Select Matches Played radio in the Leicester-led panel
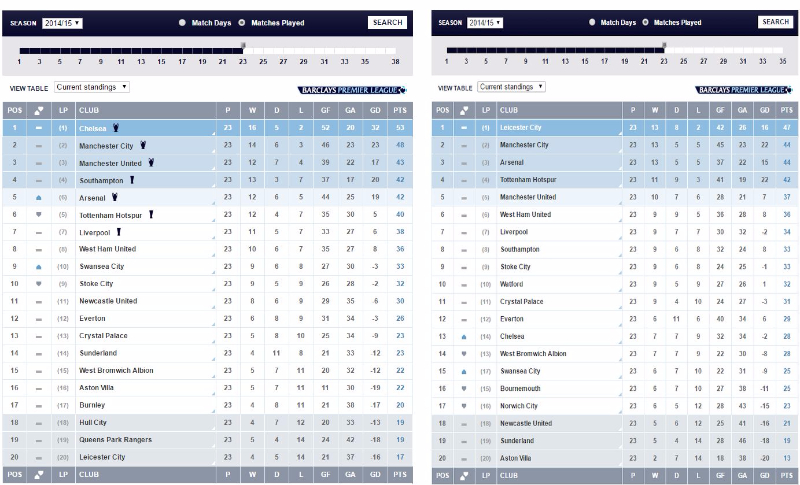 point(646,22)
